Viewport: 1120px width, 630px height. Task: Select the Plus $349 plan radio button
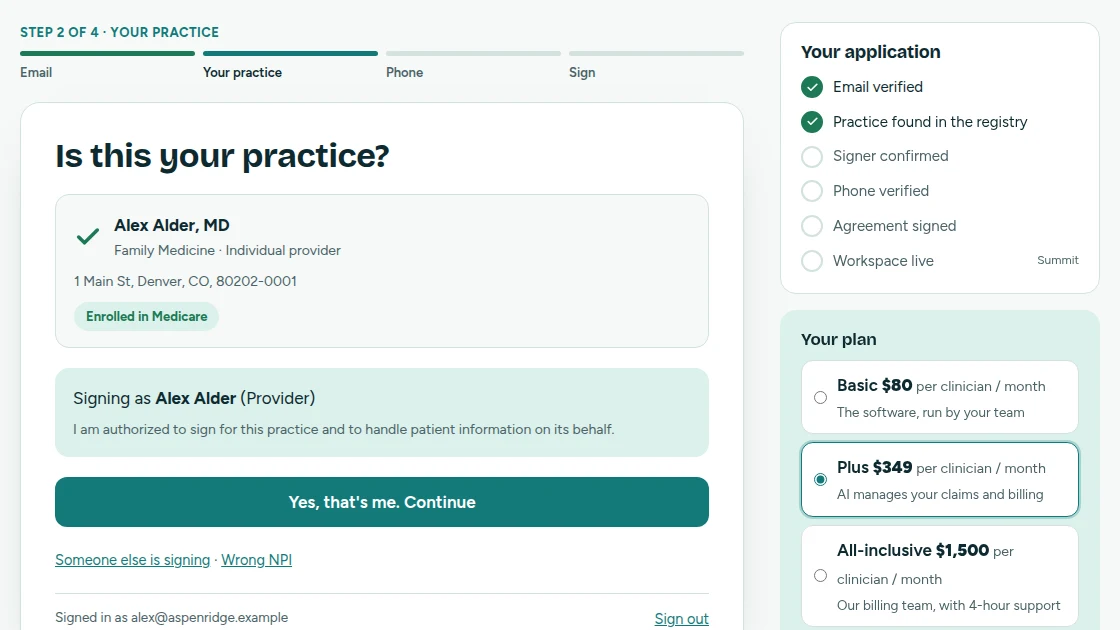point(821,479)
